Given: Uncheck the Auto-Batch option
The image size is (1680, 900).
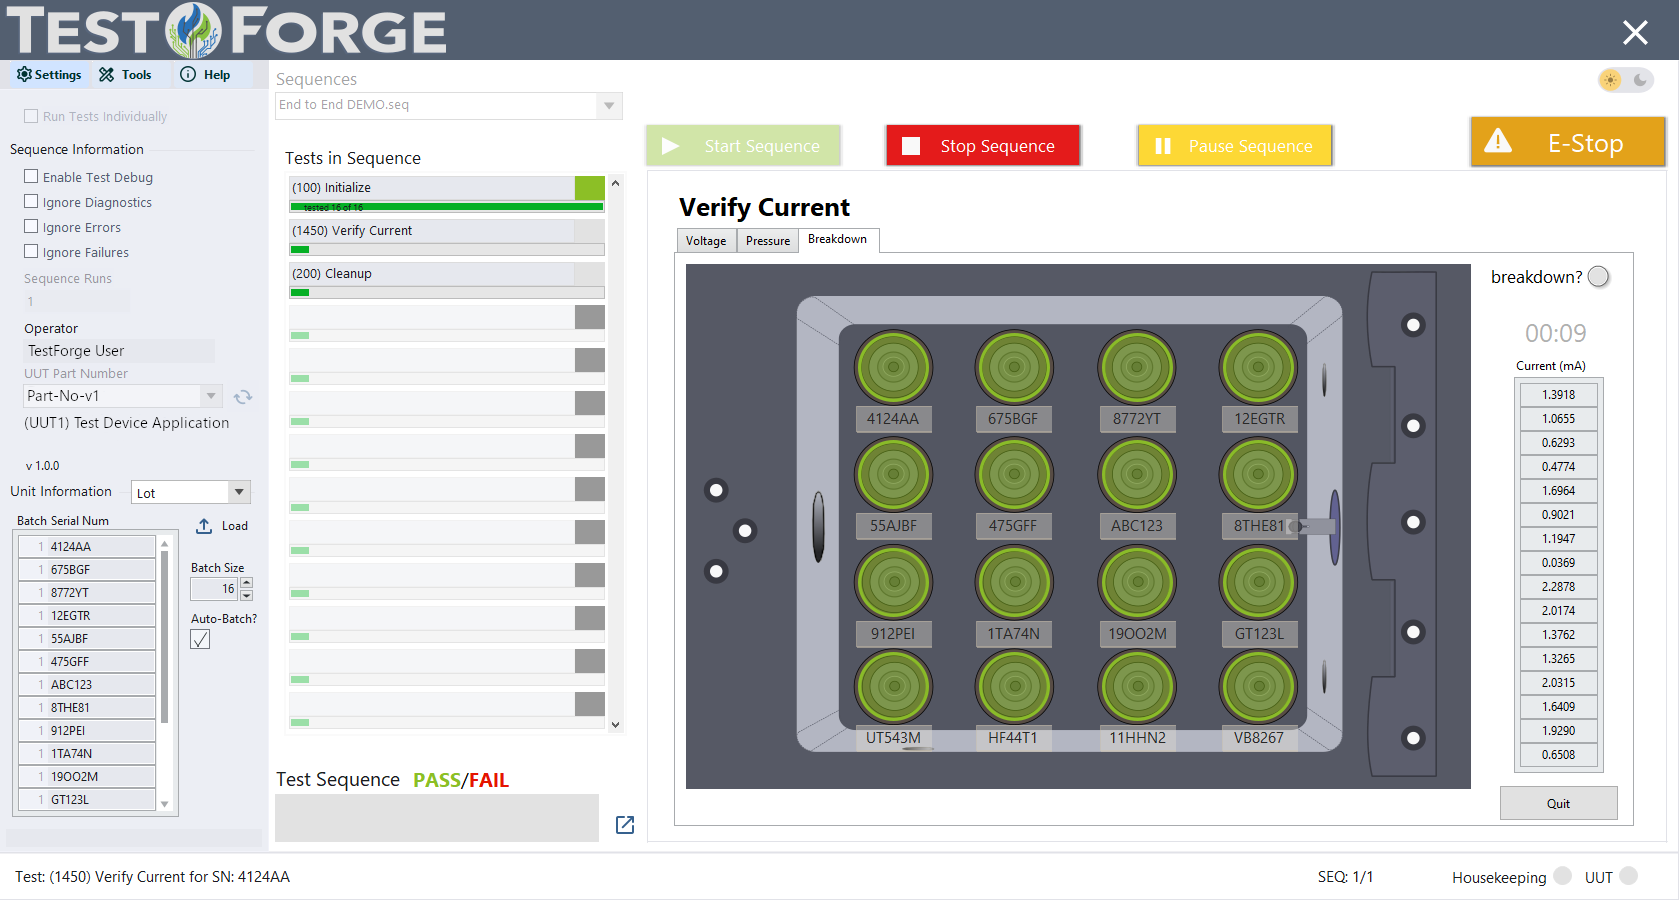Looking at the screenshot, I should (200, 638).
